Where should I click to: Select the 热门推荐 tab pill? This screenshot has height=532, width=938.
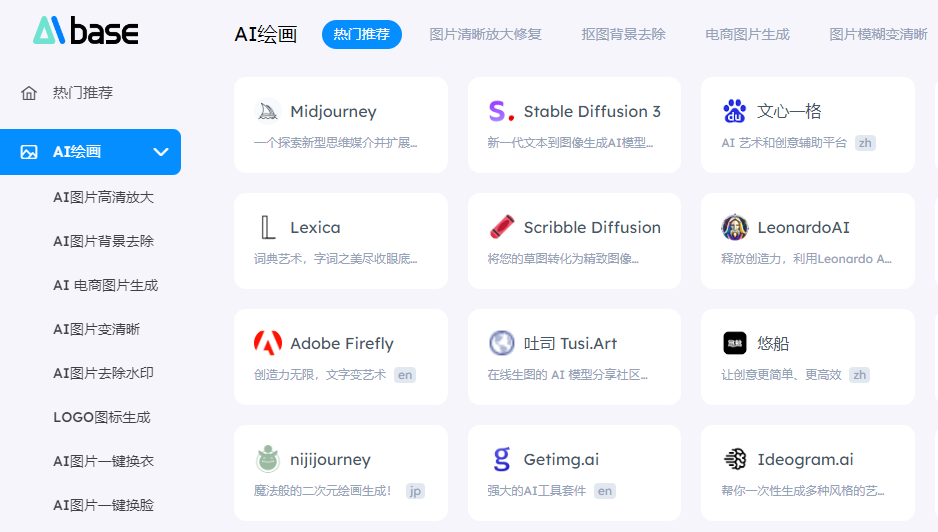click(362, 35)
